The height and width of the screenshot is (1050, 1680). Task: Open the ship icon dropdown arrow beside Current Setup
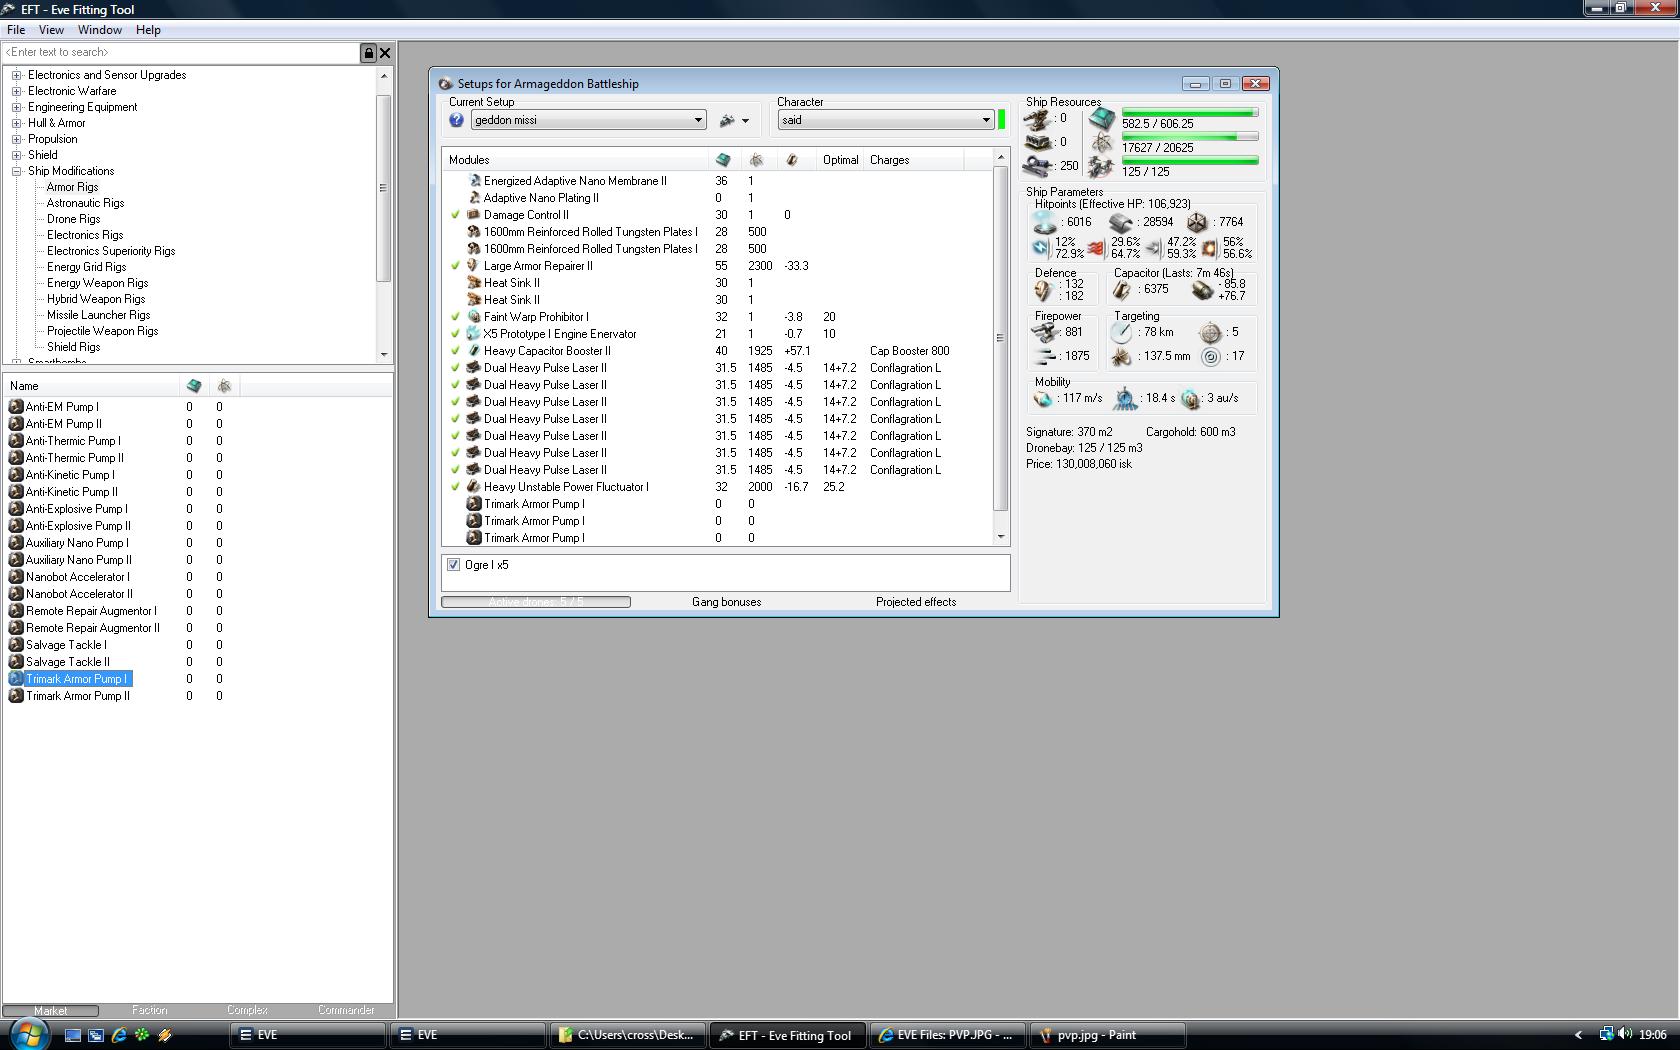(745, 121)
